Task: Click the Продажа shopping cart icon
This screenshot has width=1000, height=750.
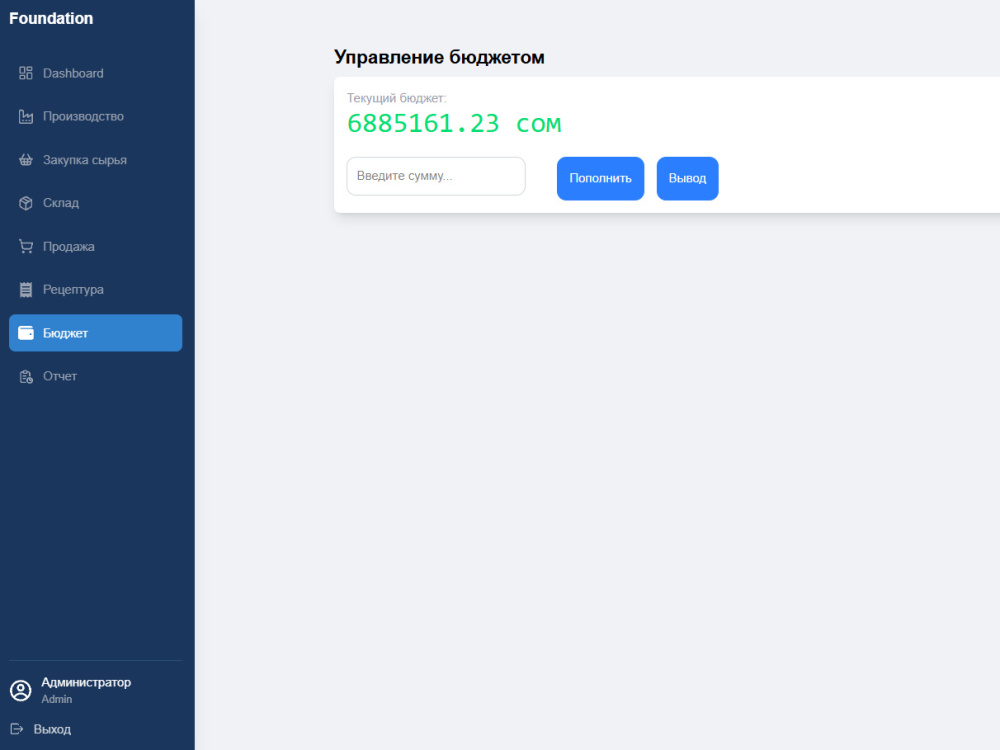Action: pos(26,246)
